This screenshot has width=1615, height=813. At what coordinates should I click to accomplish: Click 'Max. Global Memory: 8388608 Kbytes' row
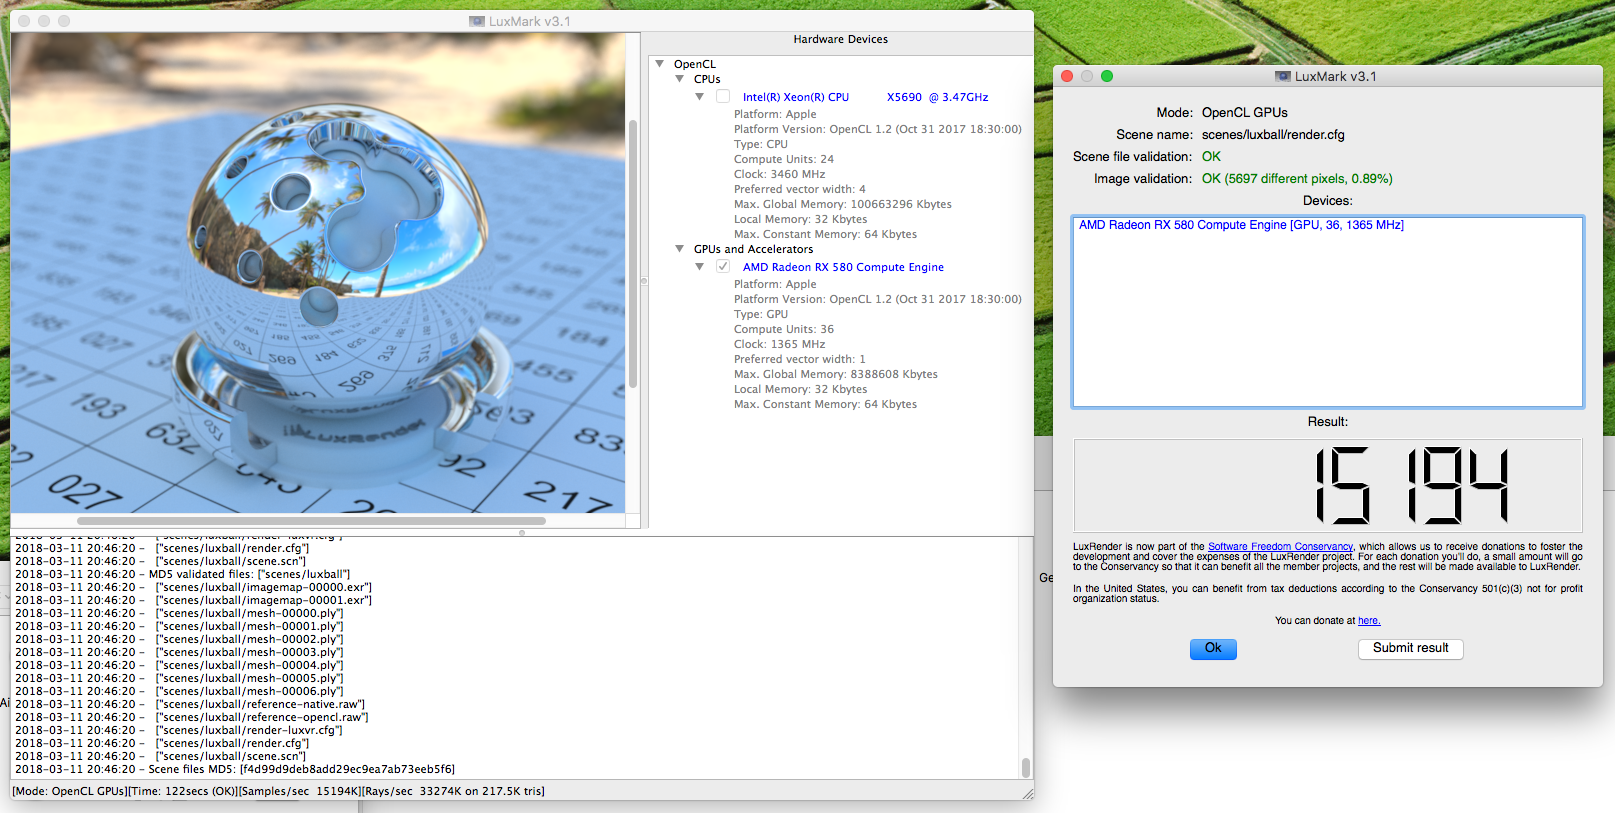835,374
